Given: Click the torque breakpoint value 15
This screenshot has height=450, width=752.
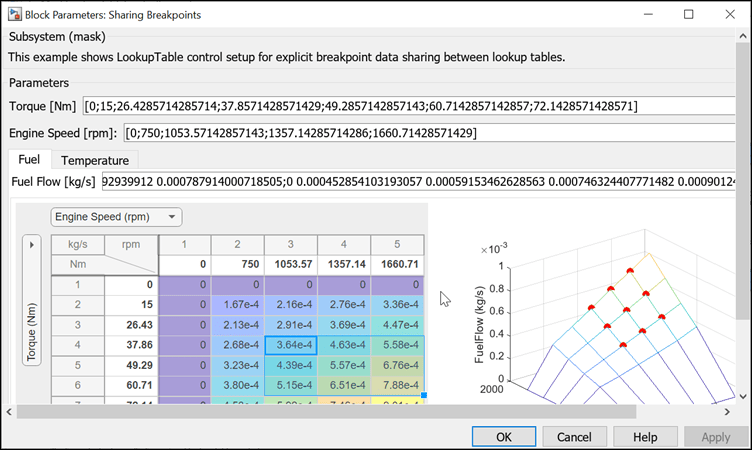Looking at the screenshot, I should point(131,305).
